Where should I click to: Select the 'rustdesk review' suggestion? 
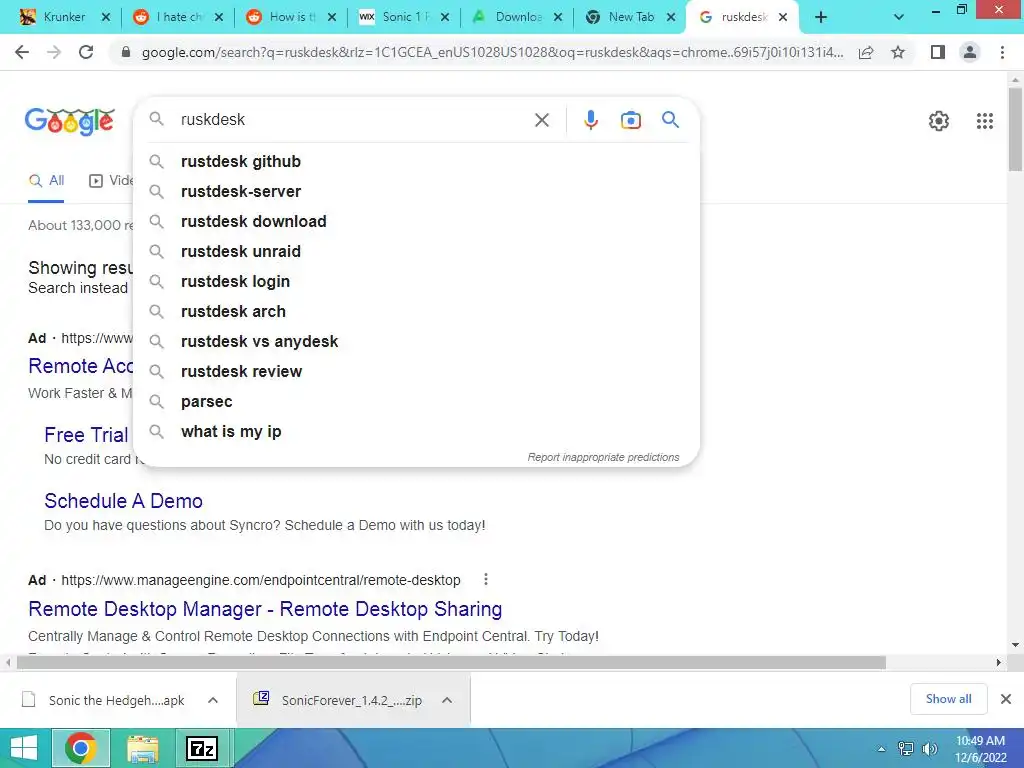416,372
